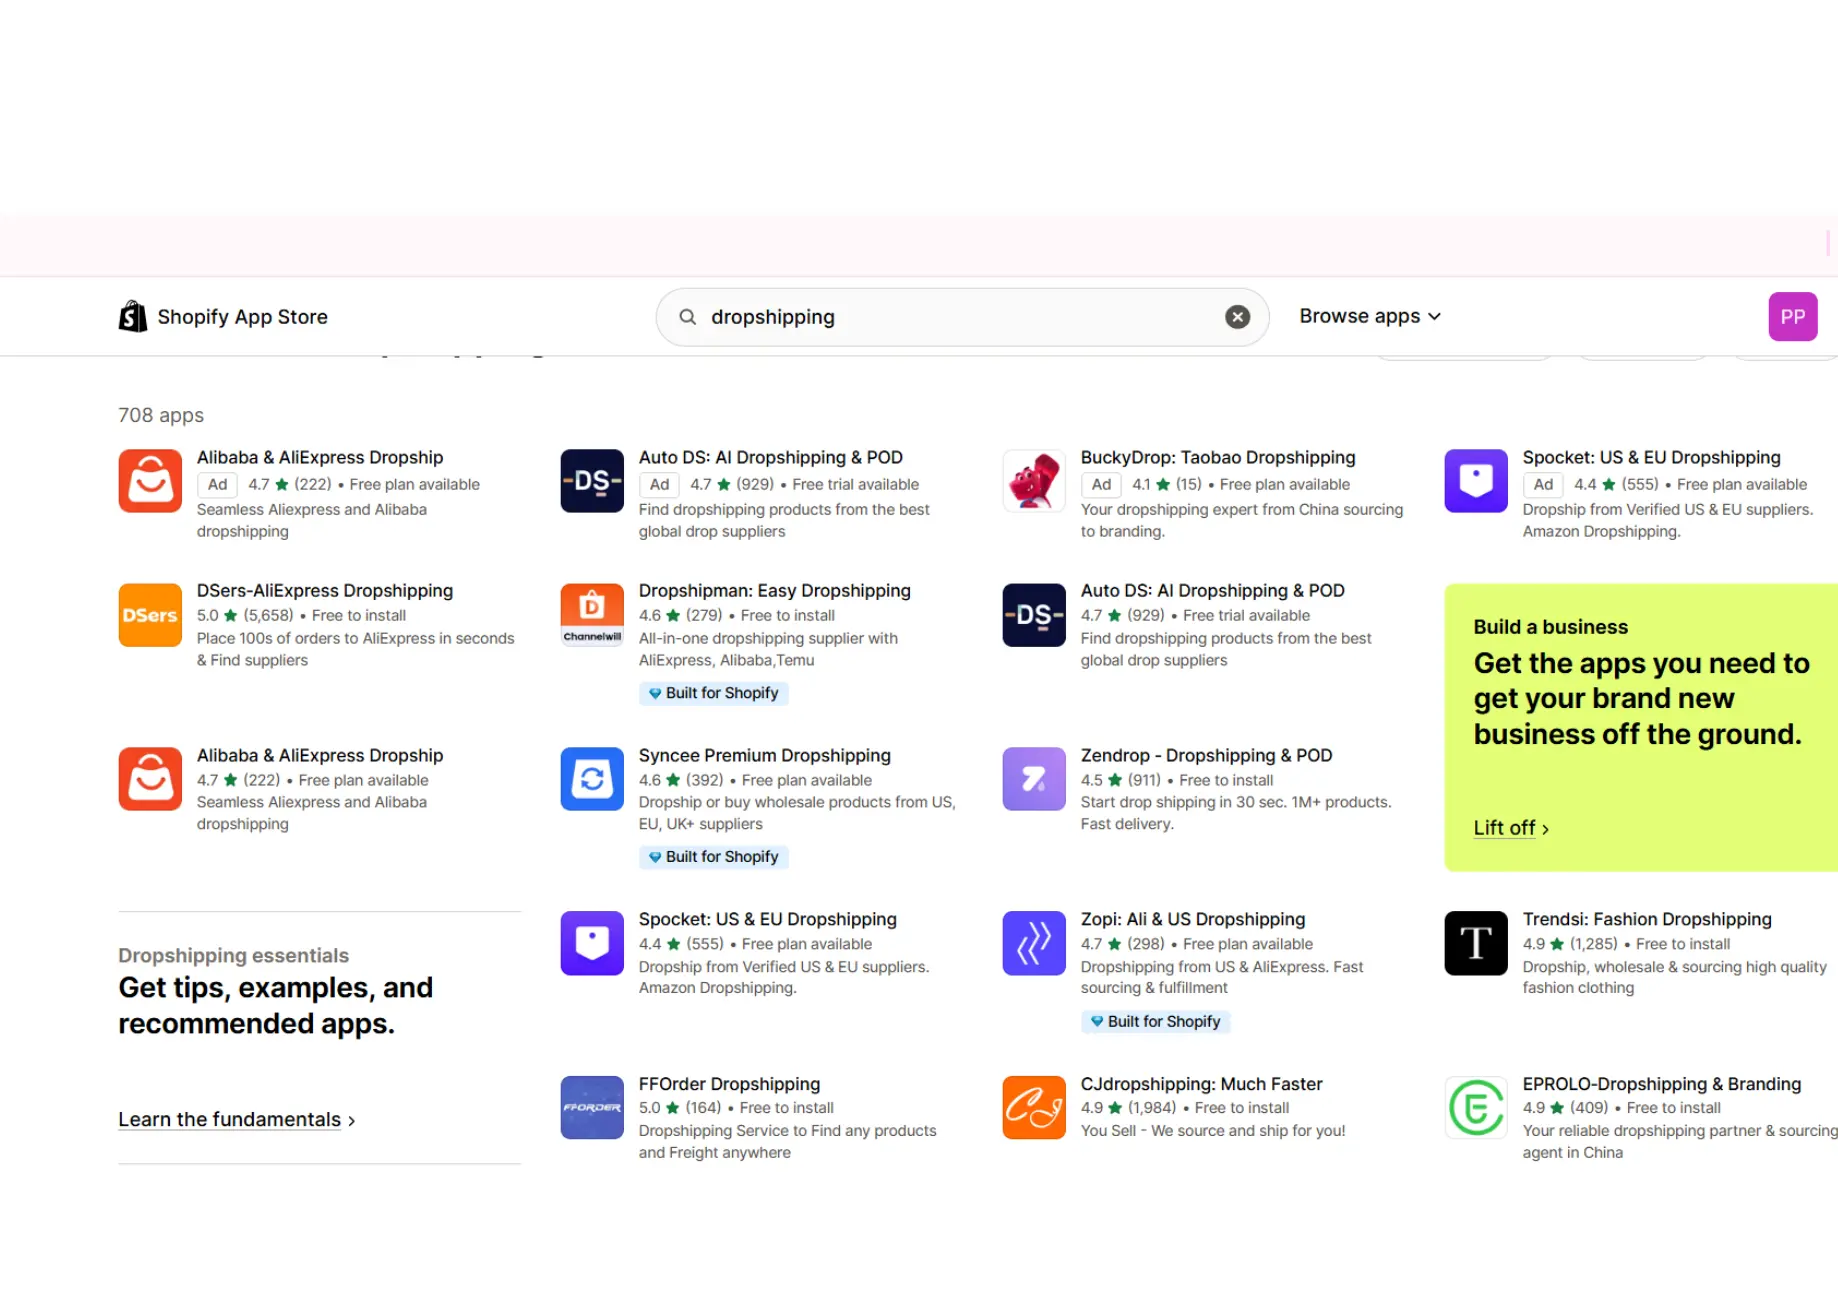1838x1313 pixels.
Task: Clear the dropshipping search text
Action: pyautogui.click(x=1237, y=317)
